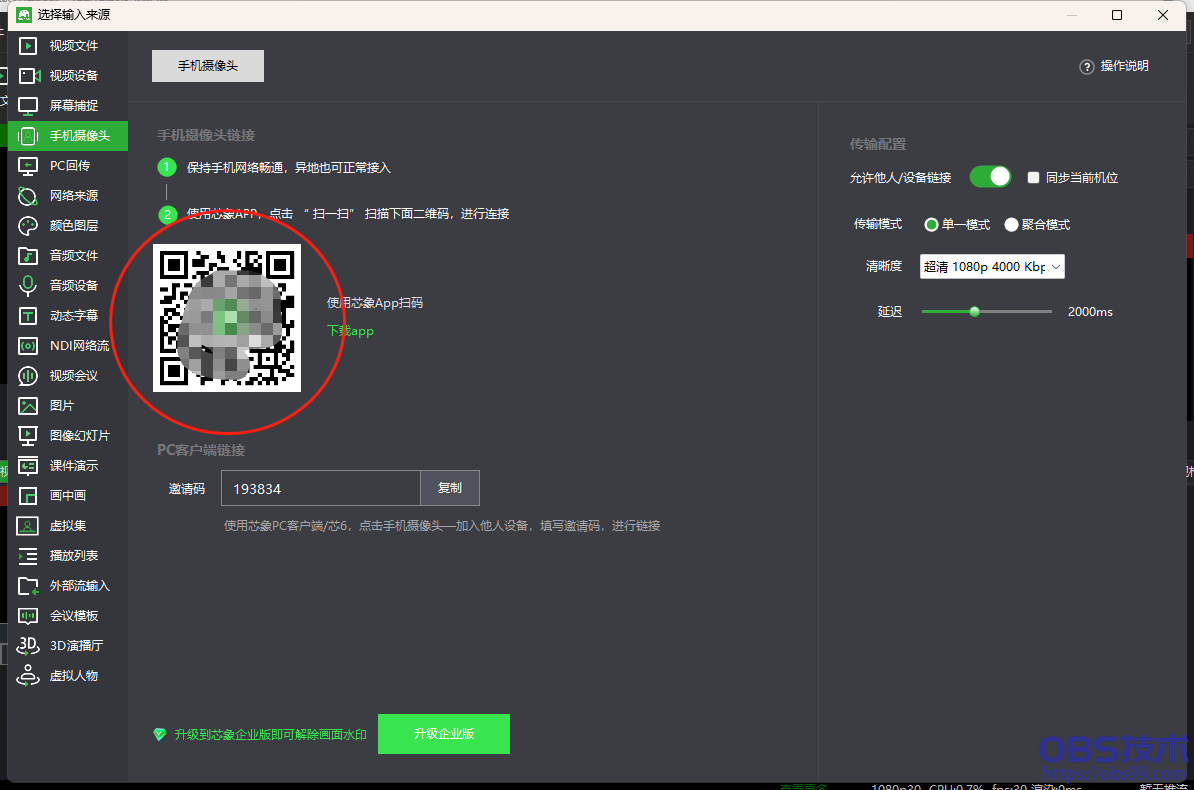The height and width of the screenshot is (790, 1194).
Task: Select the 视频会议 icon
Action: coord(27,376)
